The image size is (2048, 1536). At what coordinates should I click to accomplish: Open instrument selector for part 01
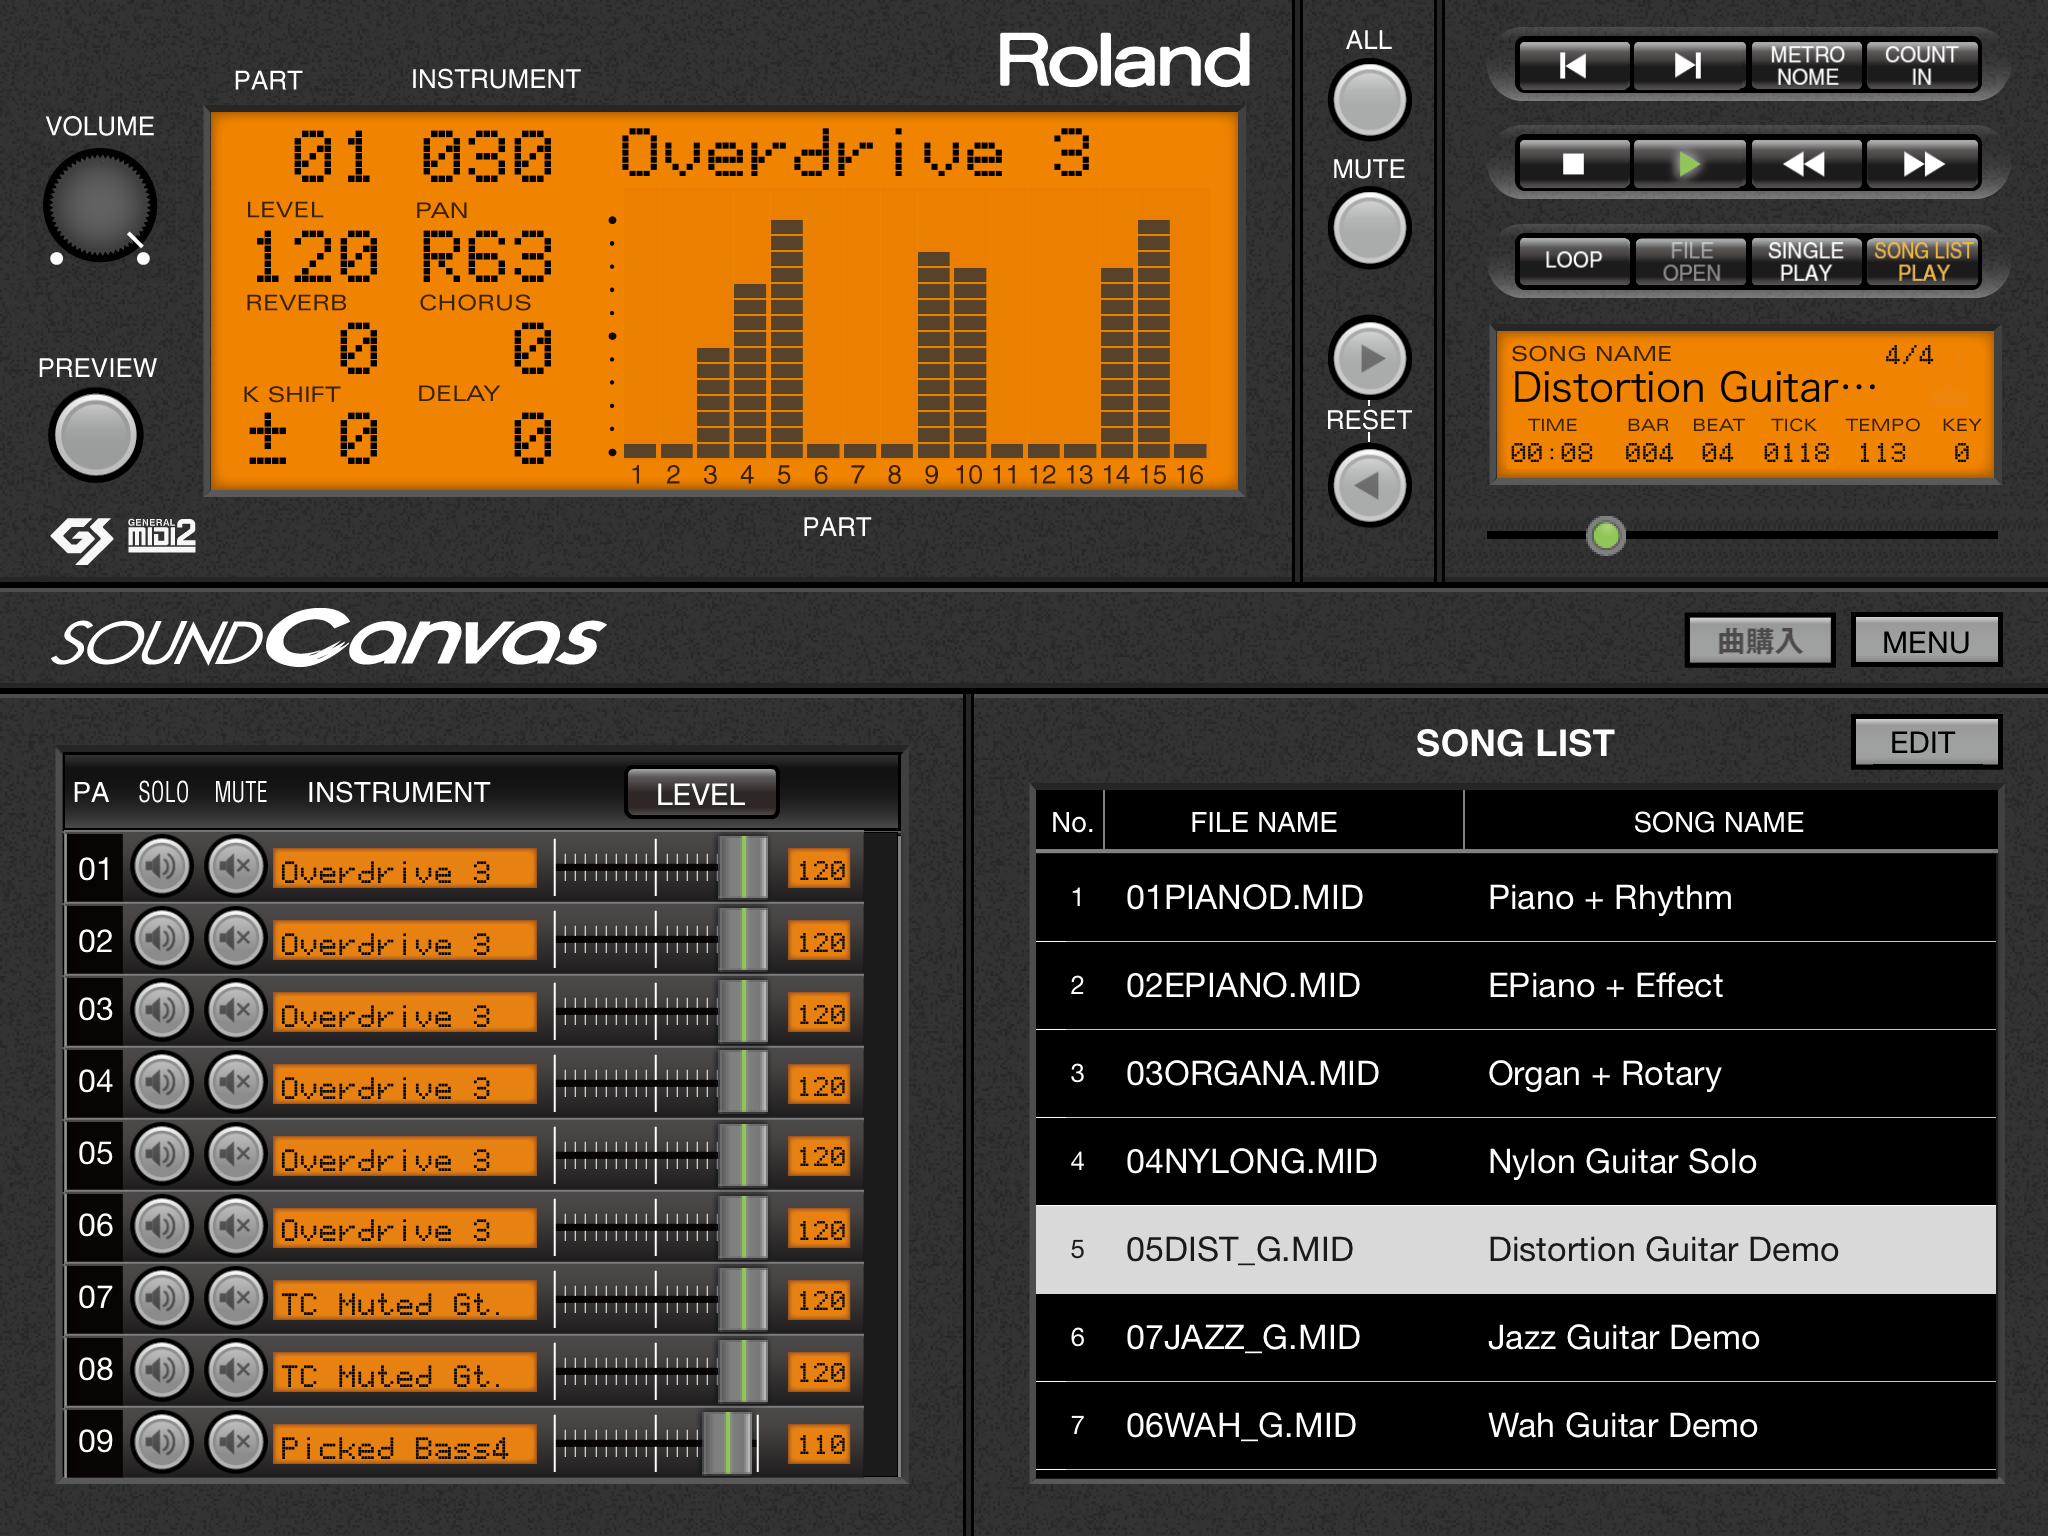(x=405, y=869)
